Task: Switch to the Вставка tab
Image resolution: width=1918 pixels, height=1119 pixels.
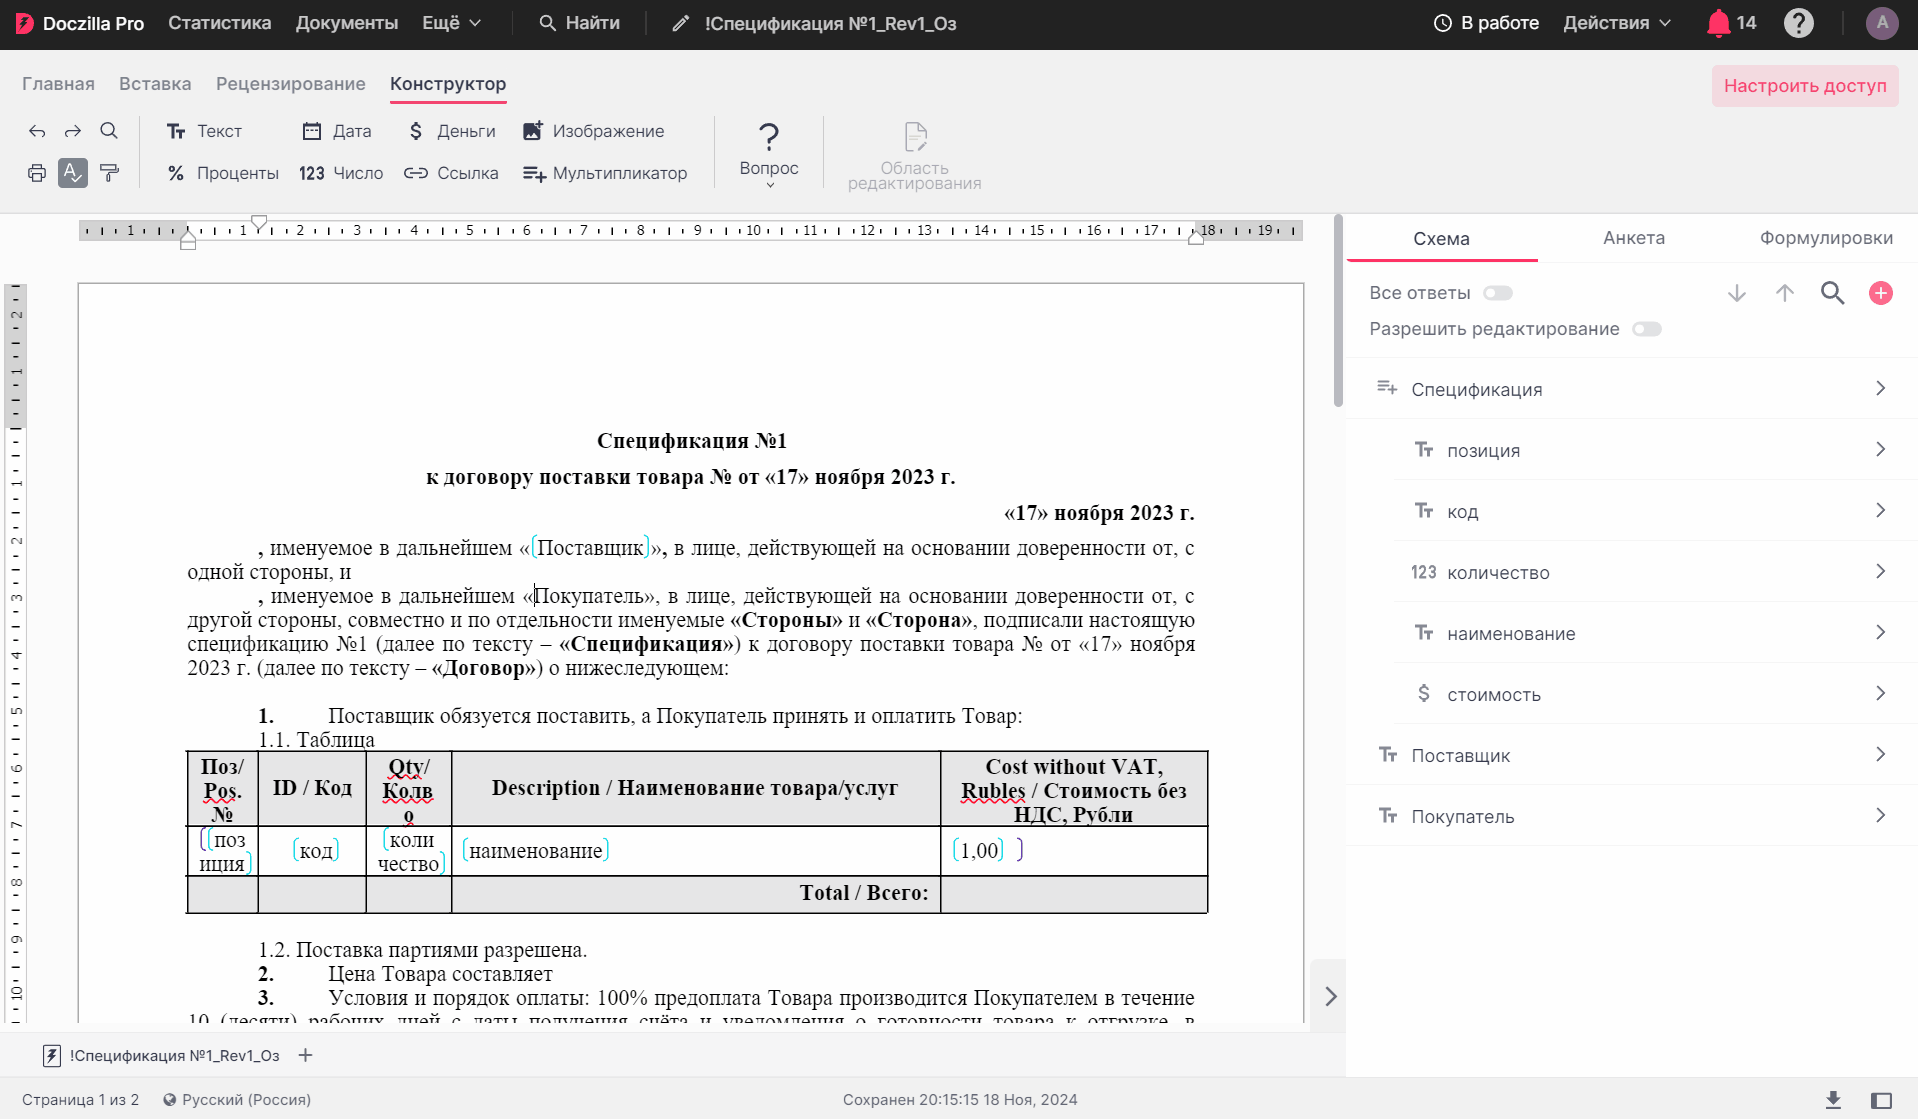Action: coord(155,84)
